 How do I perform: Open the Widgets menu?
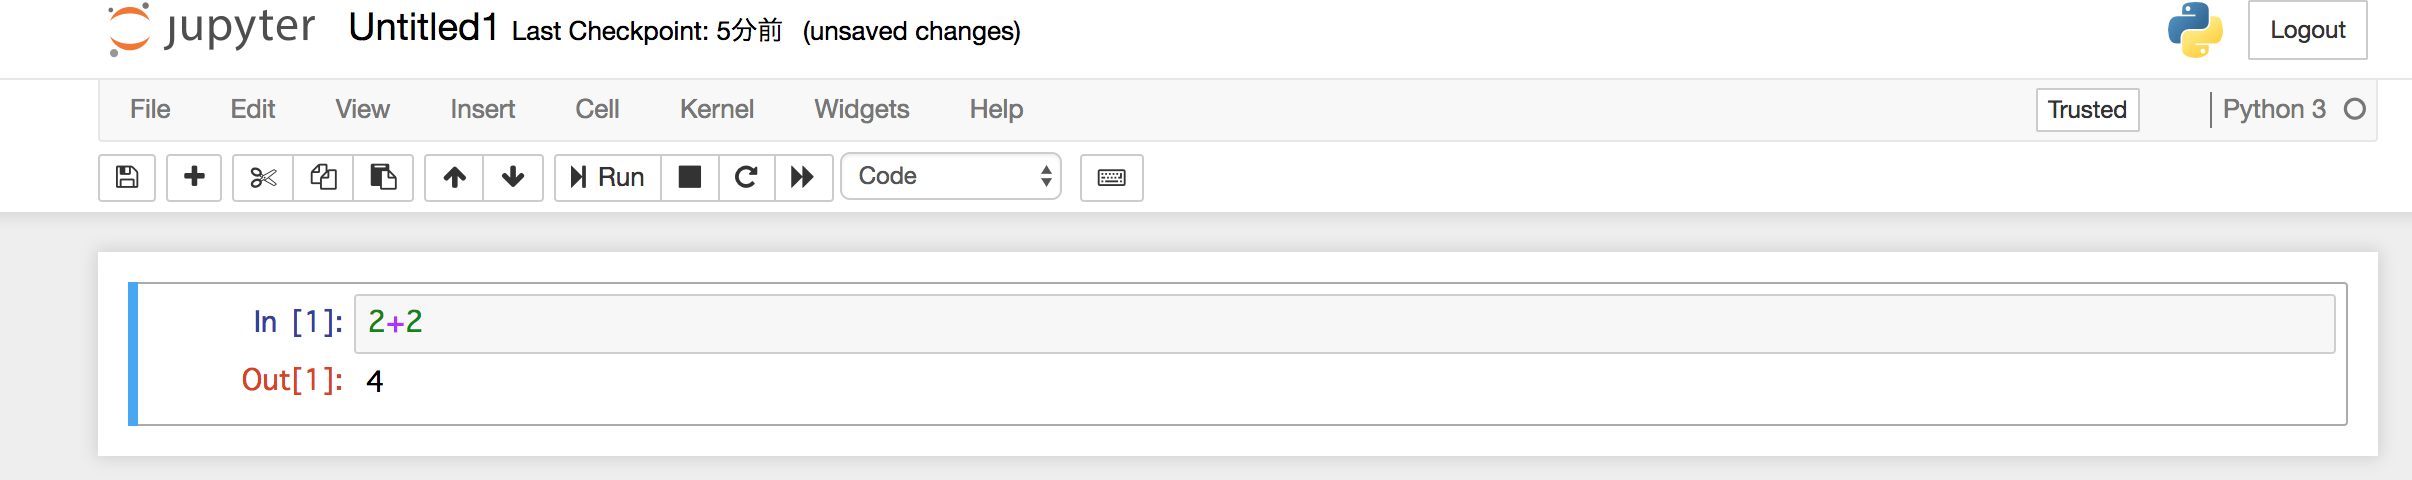[862, 109]
